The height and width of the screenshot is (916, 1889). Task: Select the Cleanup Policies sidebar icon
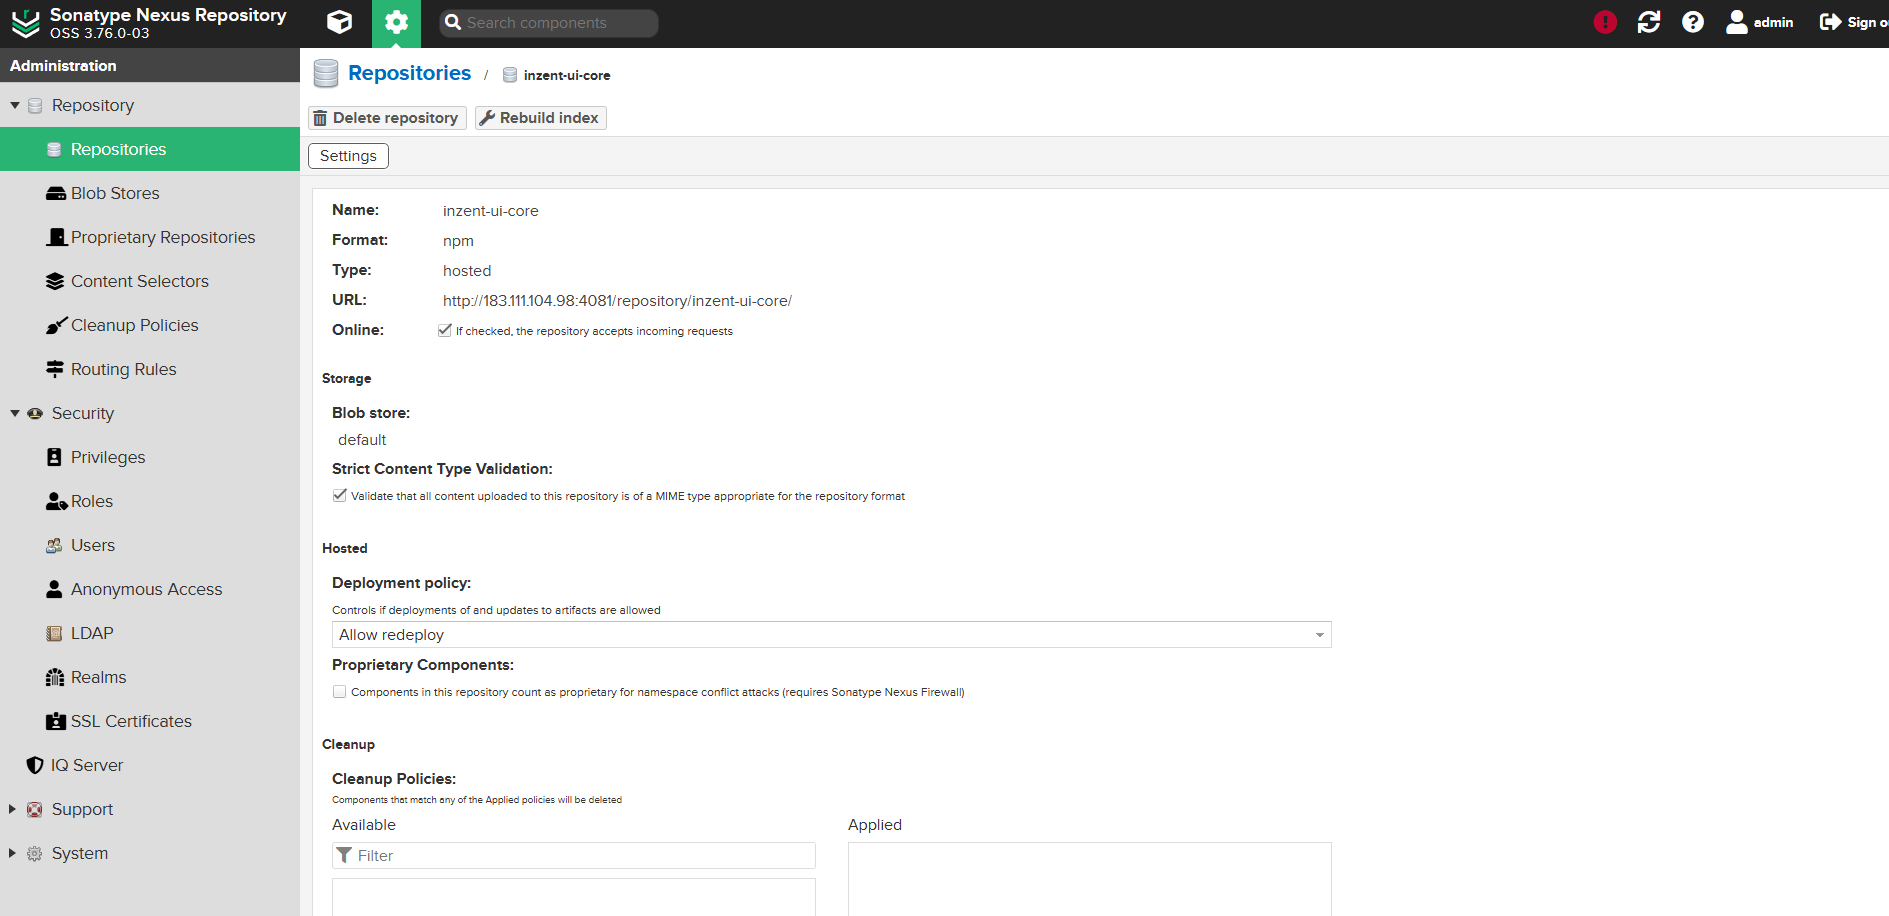click(x=55, y=324)
